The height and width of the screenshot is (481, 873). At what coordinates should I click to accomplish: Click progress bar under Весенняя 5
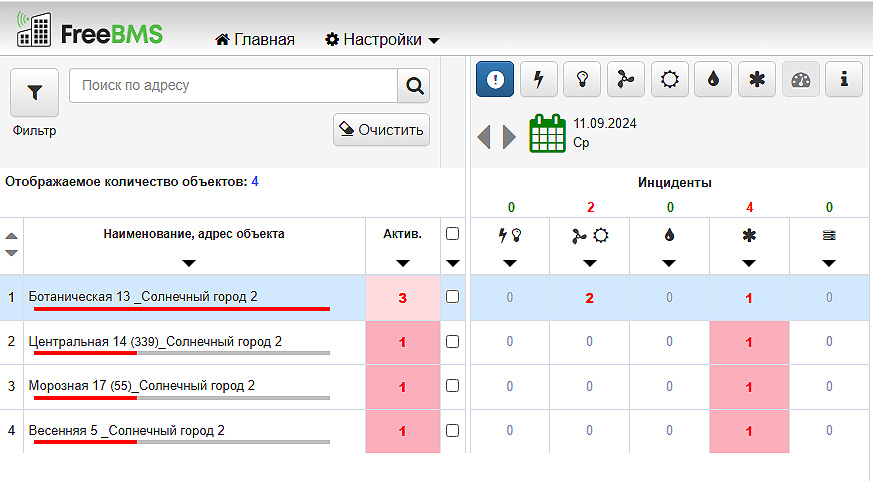182,442
